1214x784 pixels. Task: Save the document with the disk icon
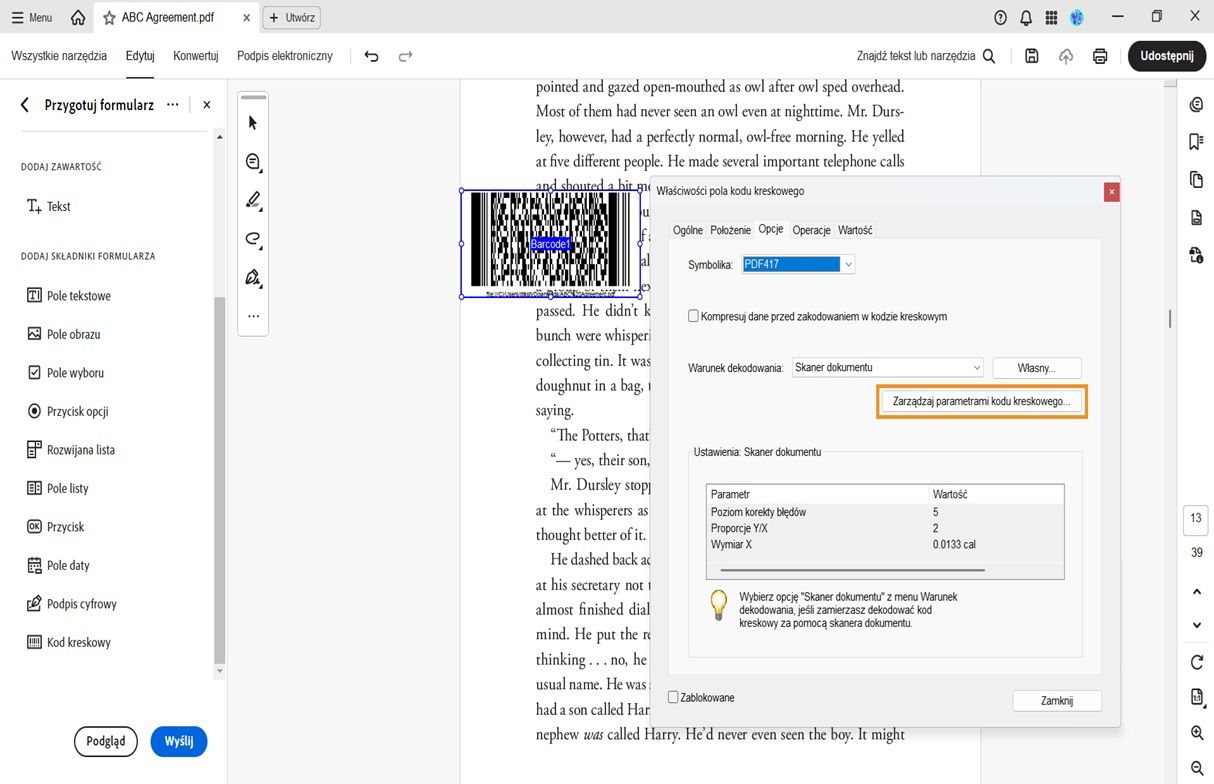pyautogui.click(x=1032, y=57)
